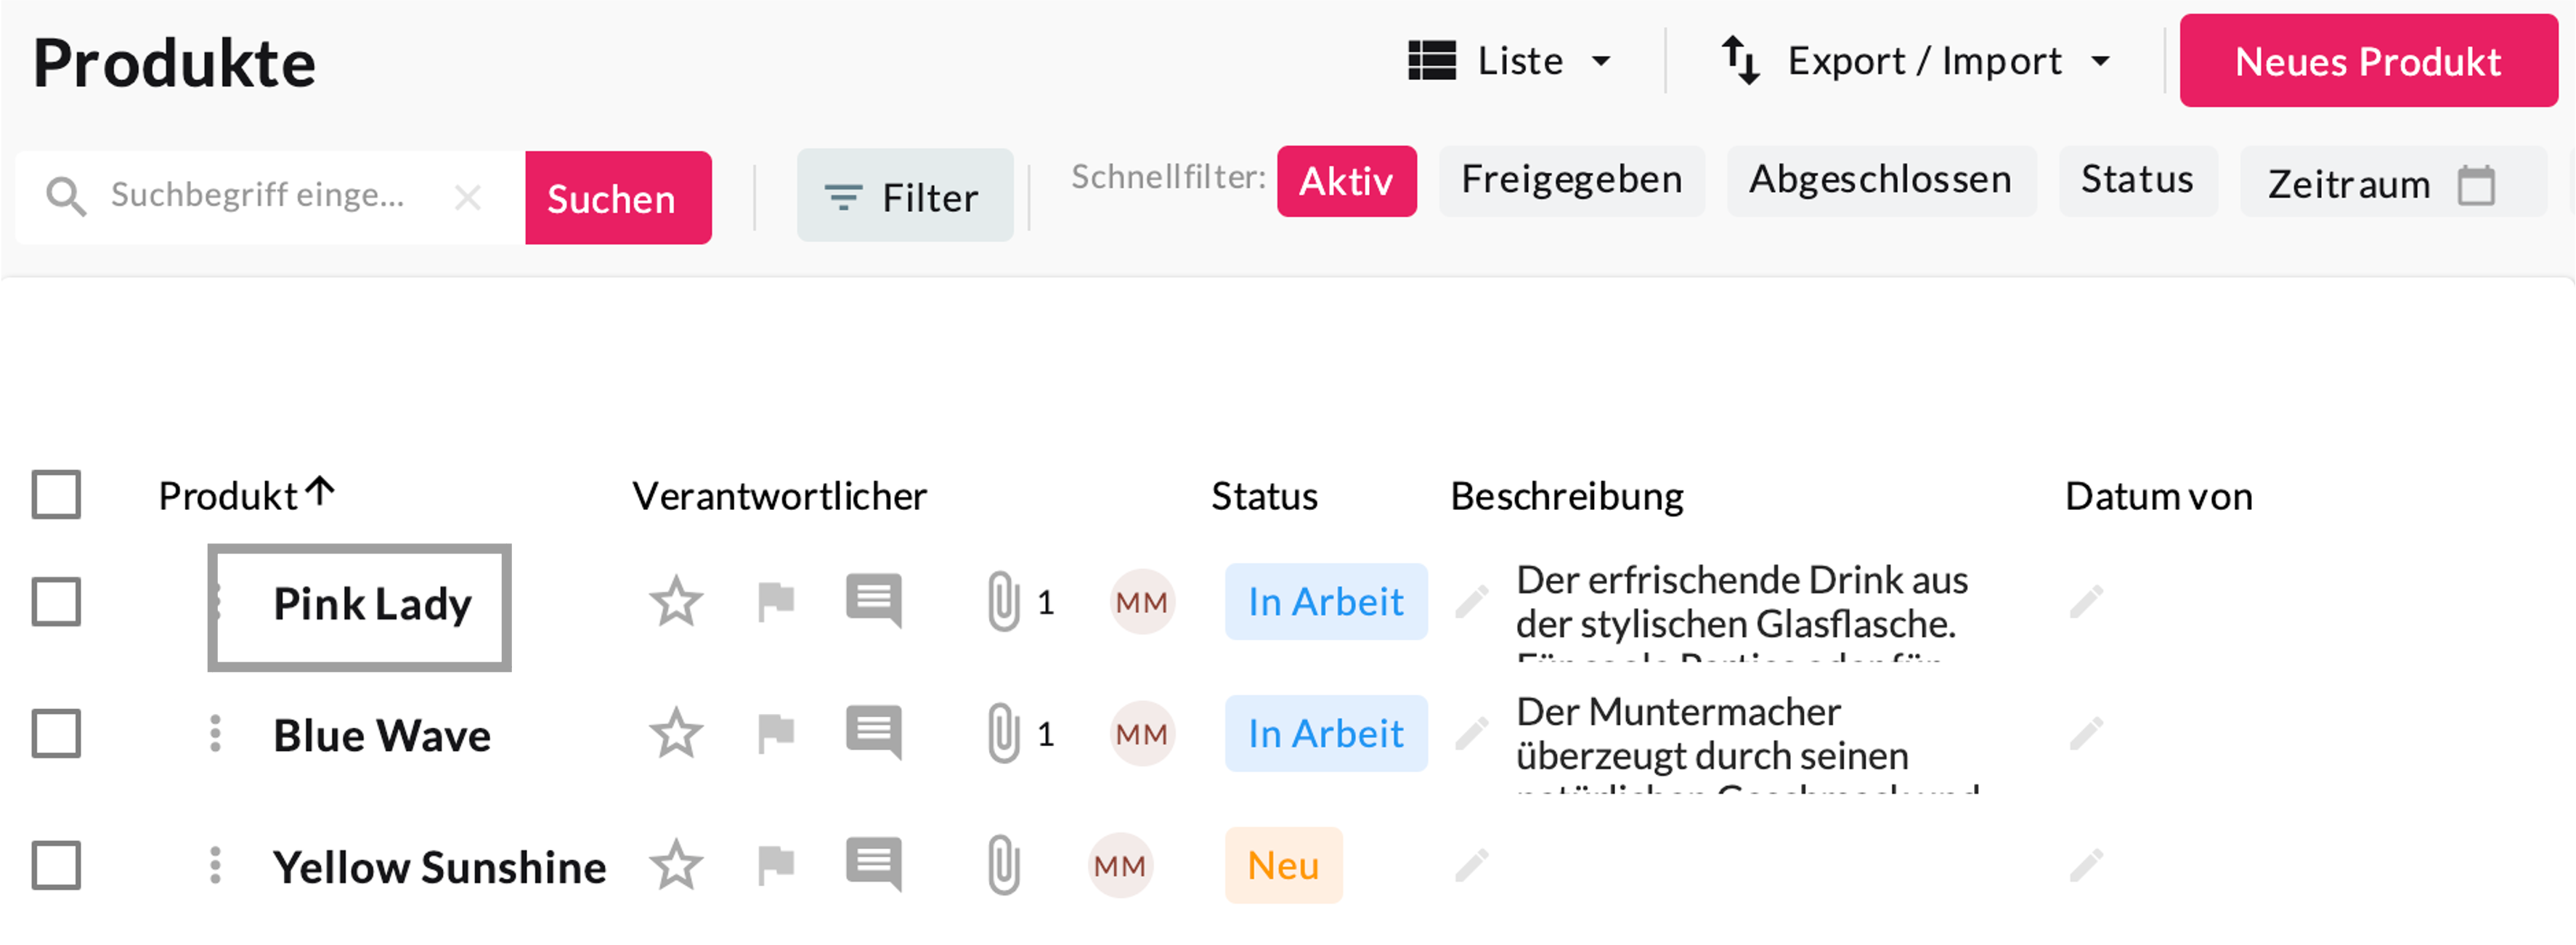Viewport: 2576px width, 945px height.
Task: Expand the Export / Import menu
Action: (x=1914, y=61)
